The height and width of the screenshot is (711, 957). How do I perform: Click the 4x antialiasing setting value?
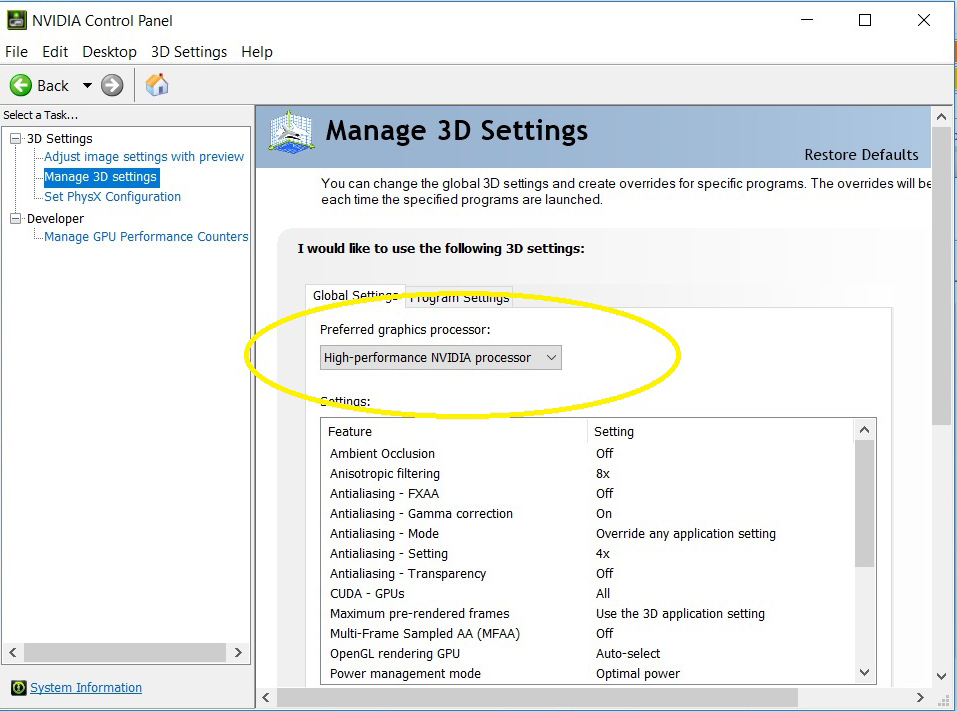coord(603,554)
